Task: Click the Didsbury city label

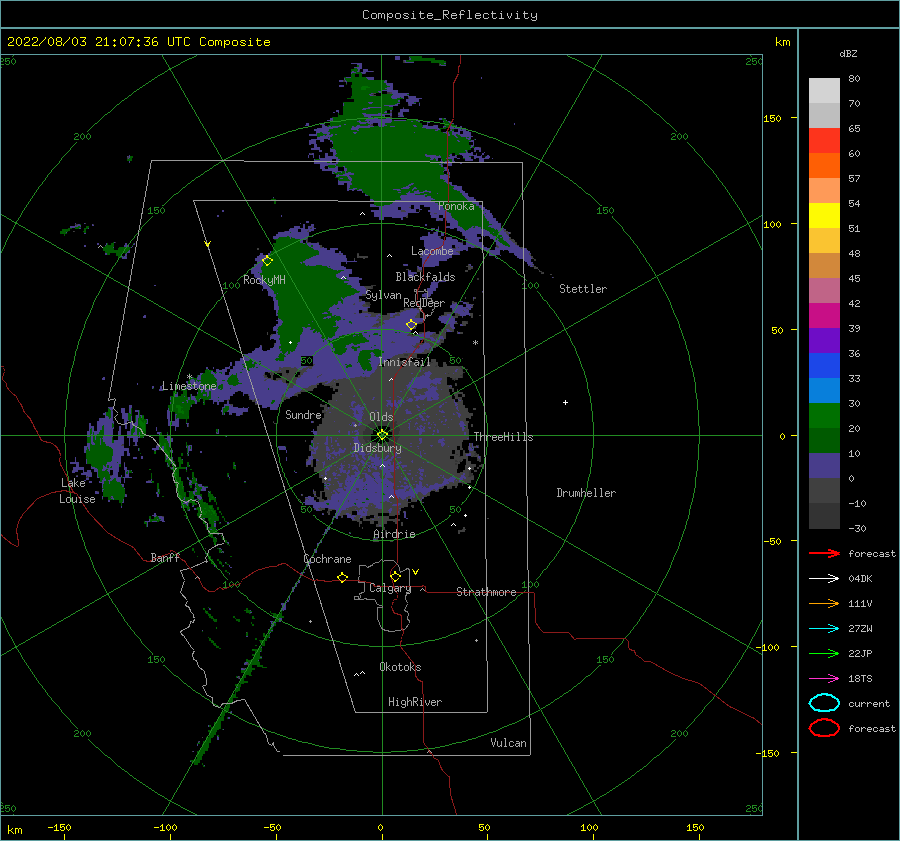Action: [378, 448]
